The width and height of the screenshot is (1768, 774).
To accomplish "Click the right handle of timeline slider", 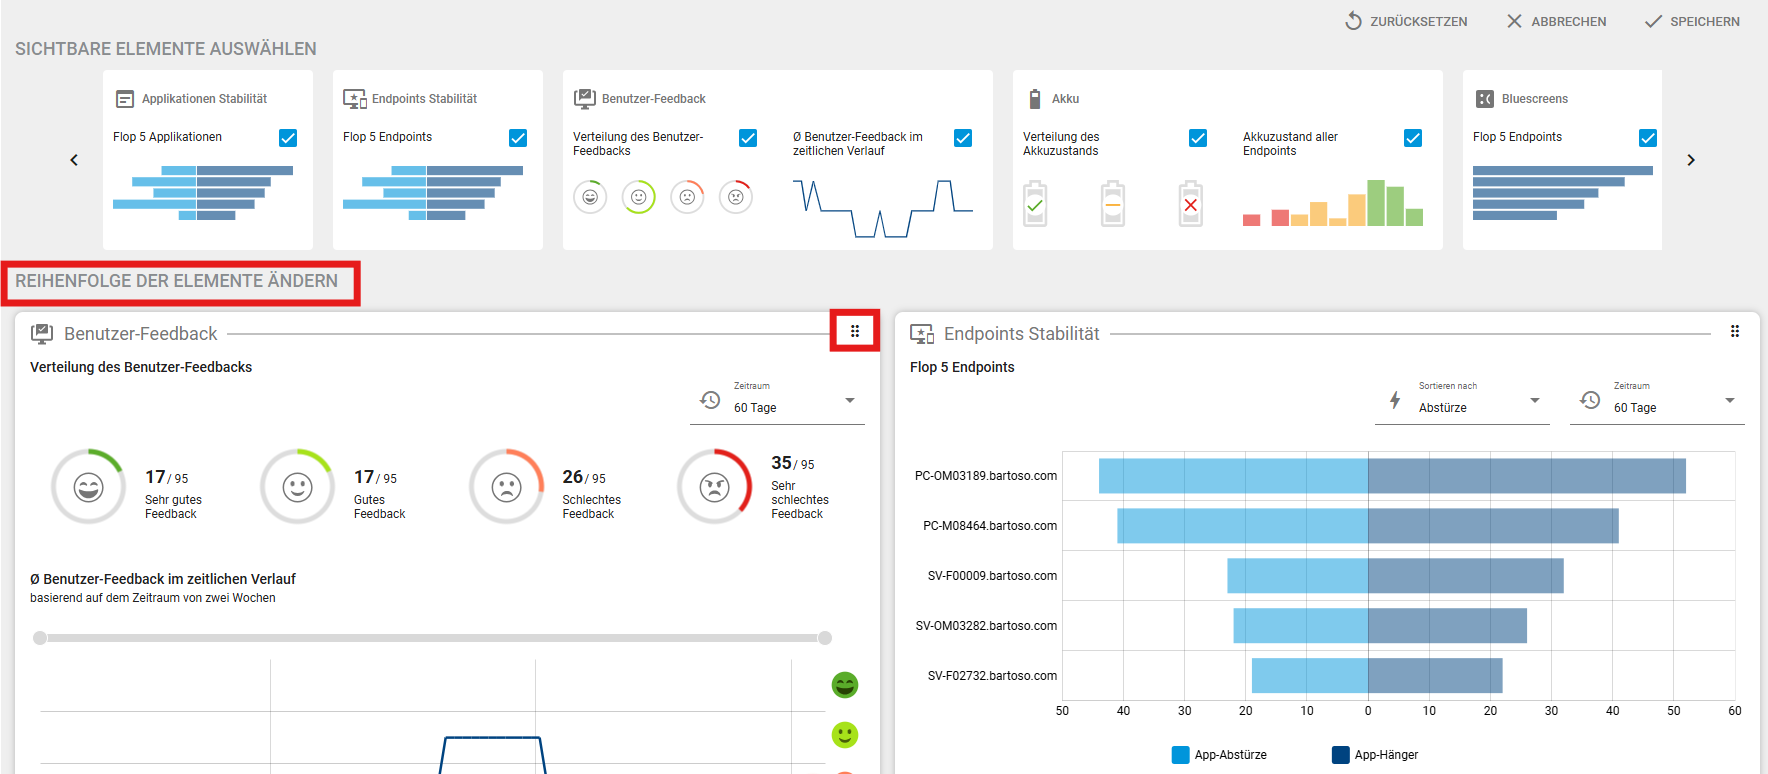I will 825,638.
